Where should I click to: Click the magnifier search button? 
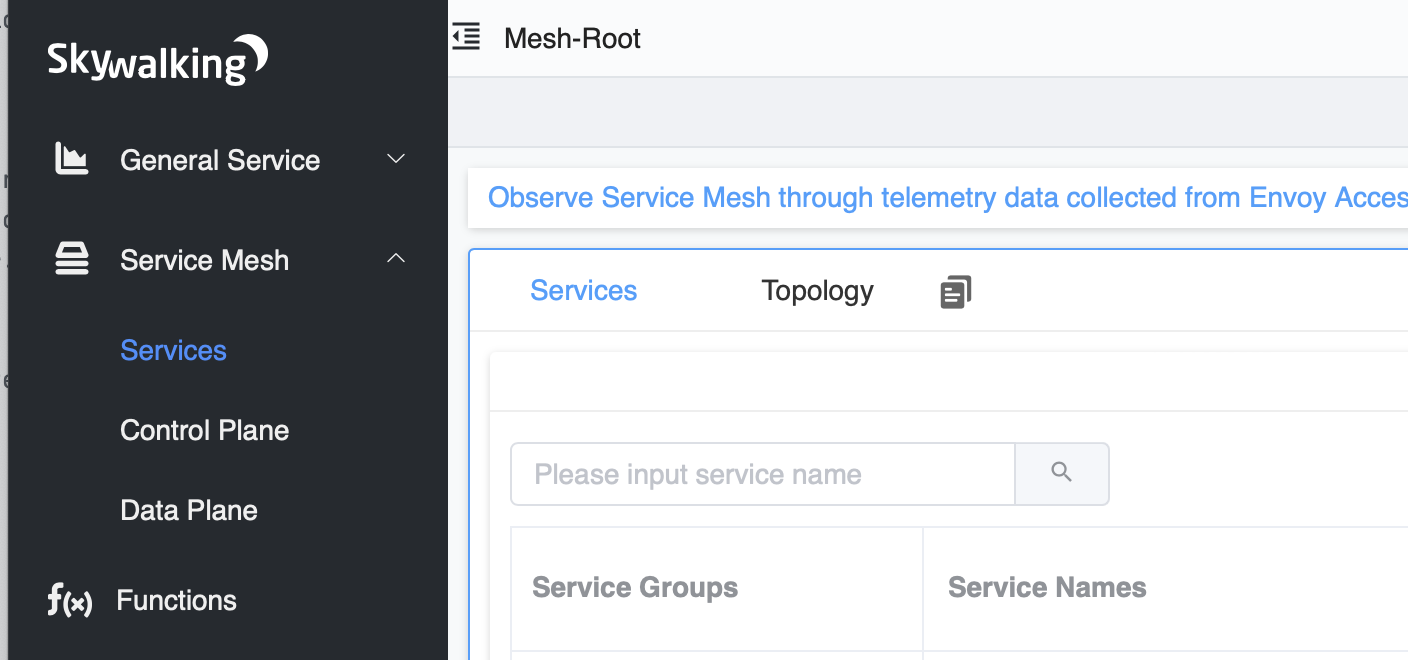pos(1062,473)
